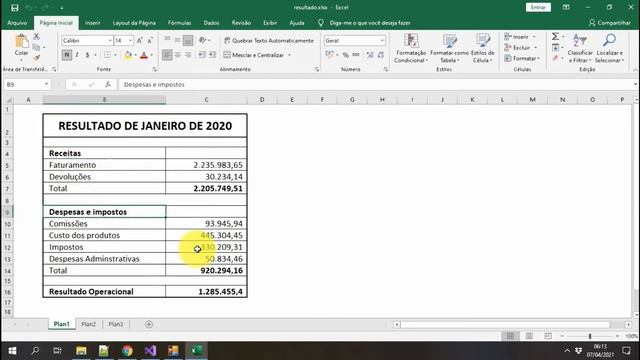Open Classificar e Filtrar dropdown
This screenshot has height=360, width=640.
(x=580, y=48)
